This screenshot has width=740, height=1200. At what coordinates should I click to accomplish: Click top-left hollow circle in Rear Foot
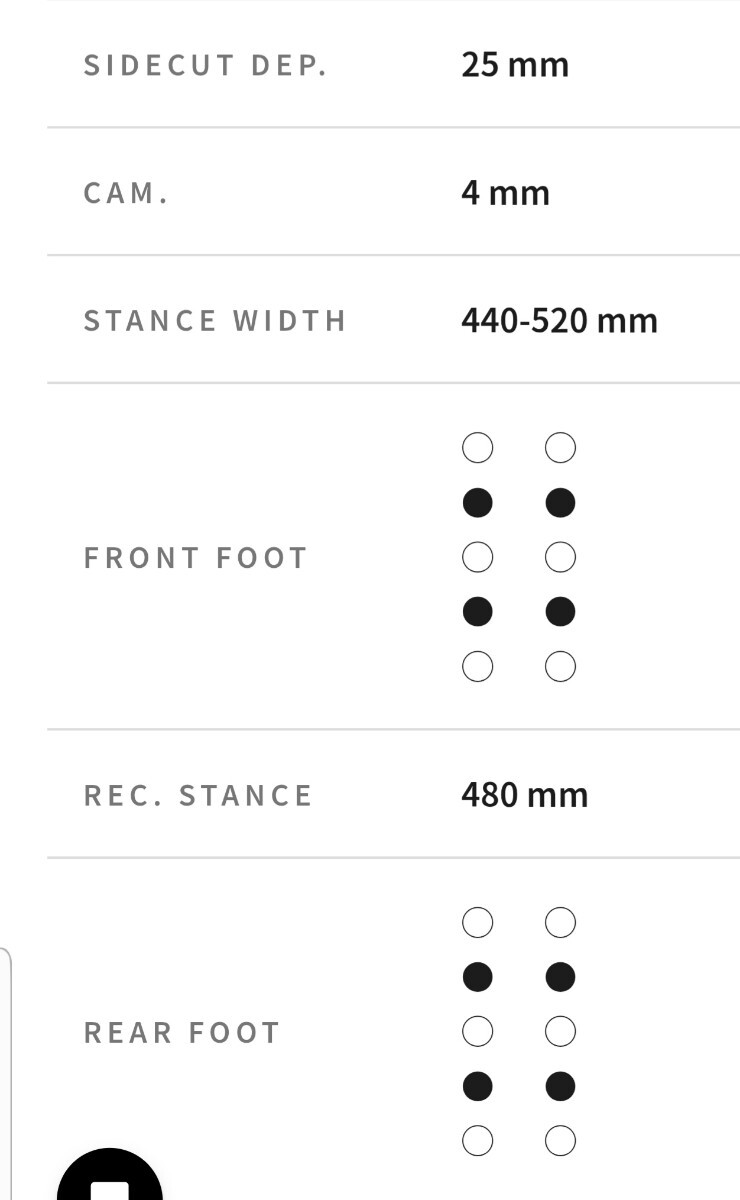[x=477, y=922]
